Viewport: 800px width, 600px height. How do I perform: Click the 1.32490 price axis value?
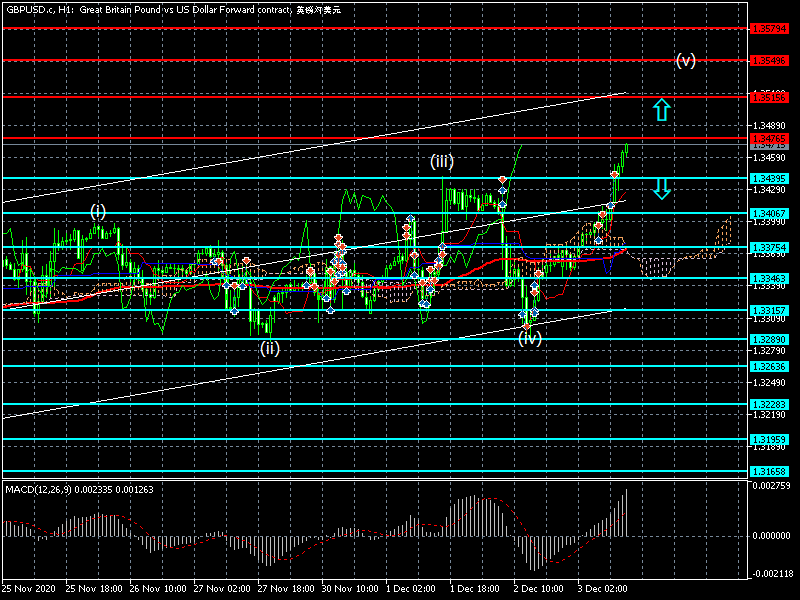pyautogui.click(x=769, y=383)
